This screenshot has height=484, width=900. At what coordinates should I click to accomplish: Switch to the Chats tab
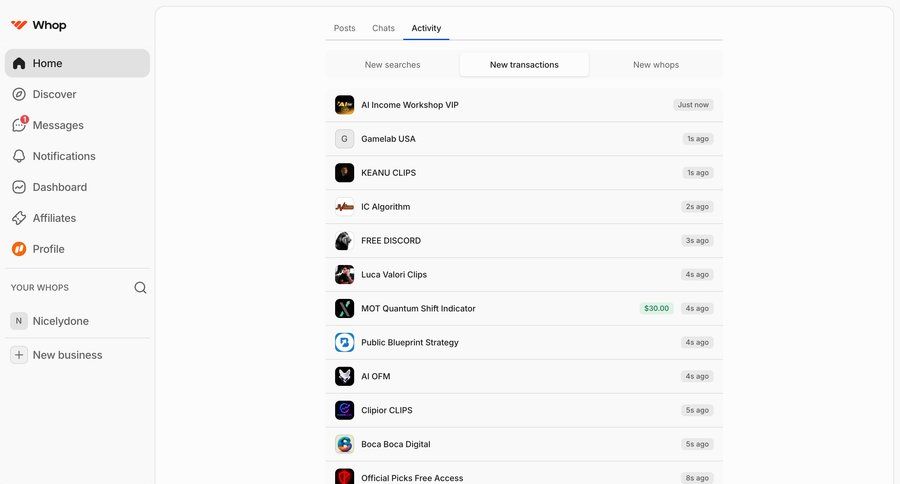click(x=383, y=28)
